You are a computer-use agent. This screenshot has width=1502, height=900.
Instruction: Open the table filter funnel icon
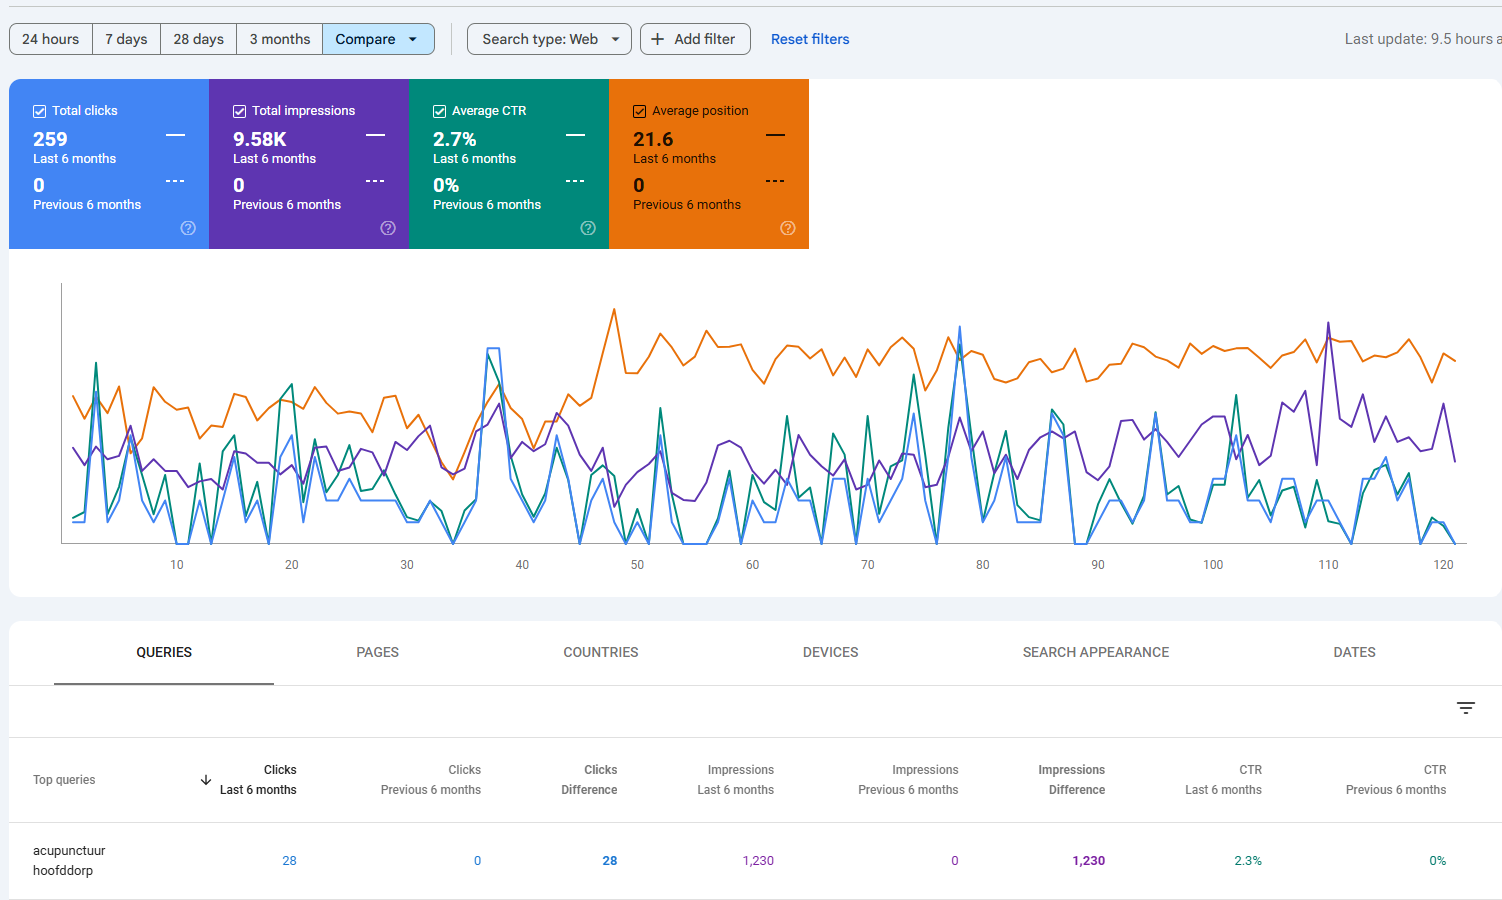(1466, 707)
